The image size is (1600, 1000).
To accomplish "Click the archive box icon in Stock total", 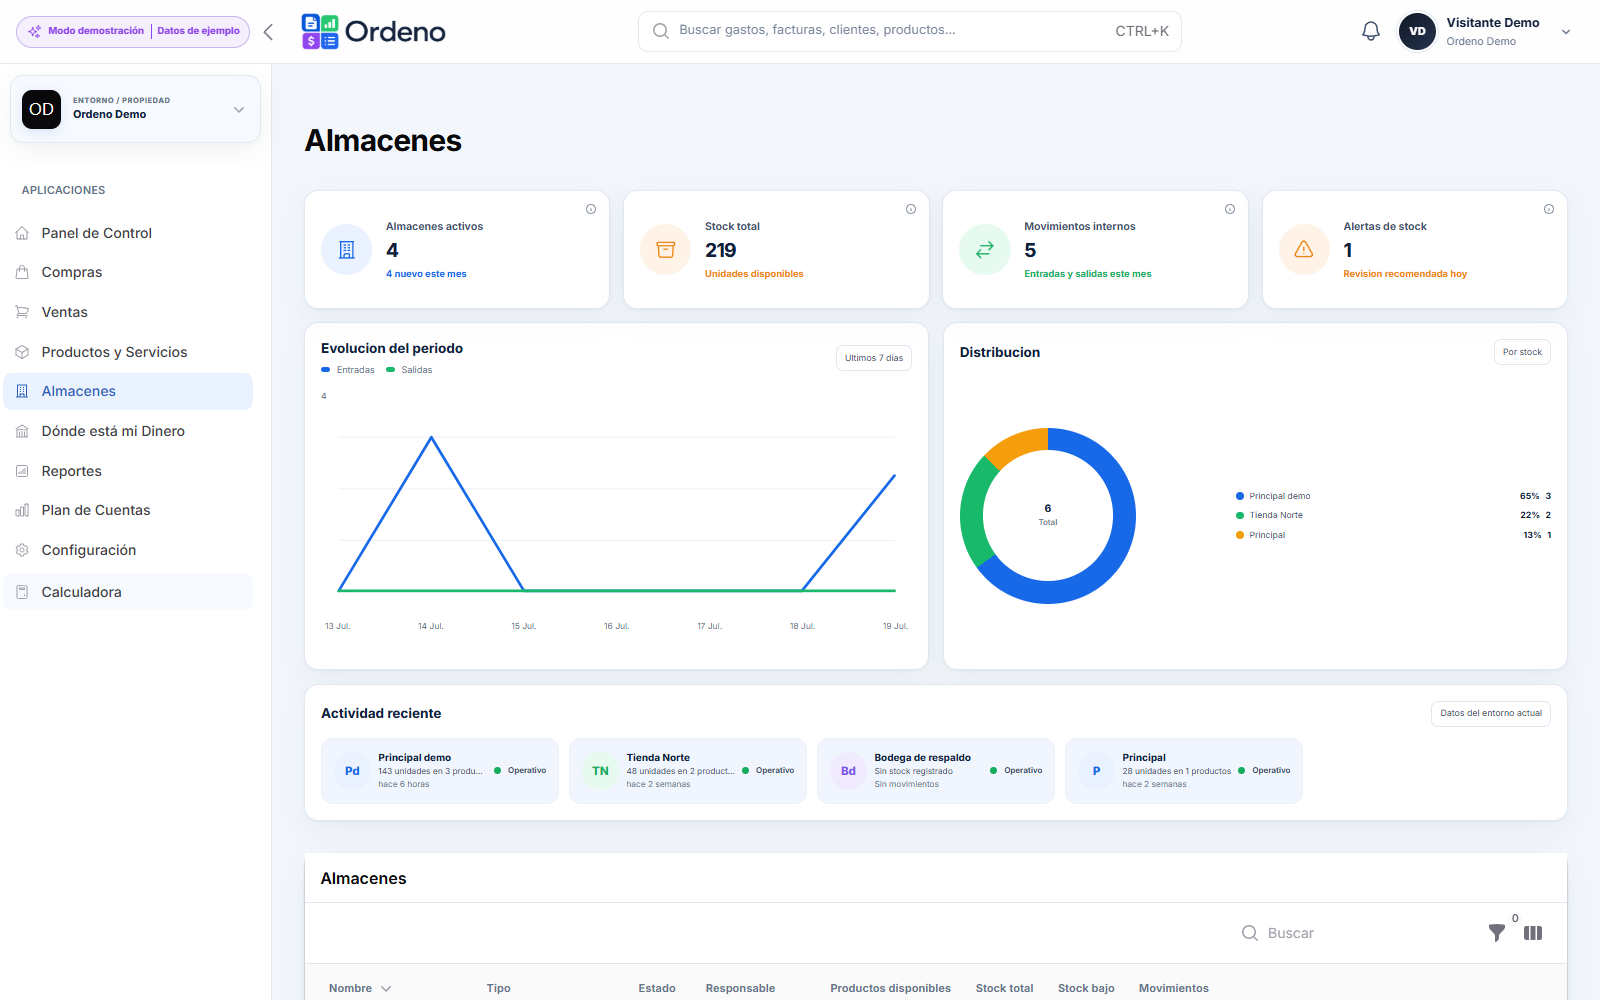I will coord(666,250).
